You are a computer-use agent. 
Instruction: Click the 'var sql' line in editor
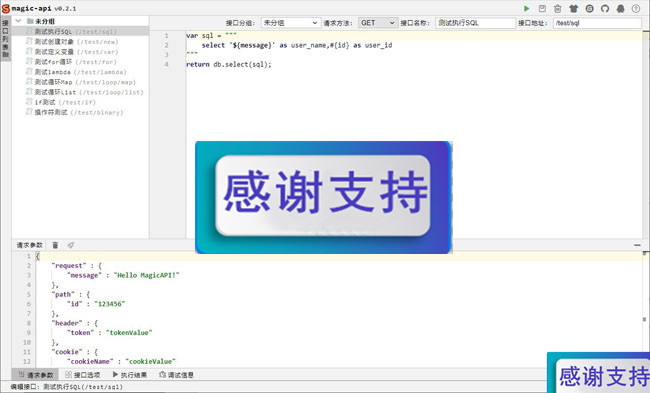(x=211, y=36)
